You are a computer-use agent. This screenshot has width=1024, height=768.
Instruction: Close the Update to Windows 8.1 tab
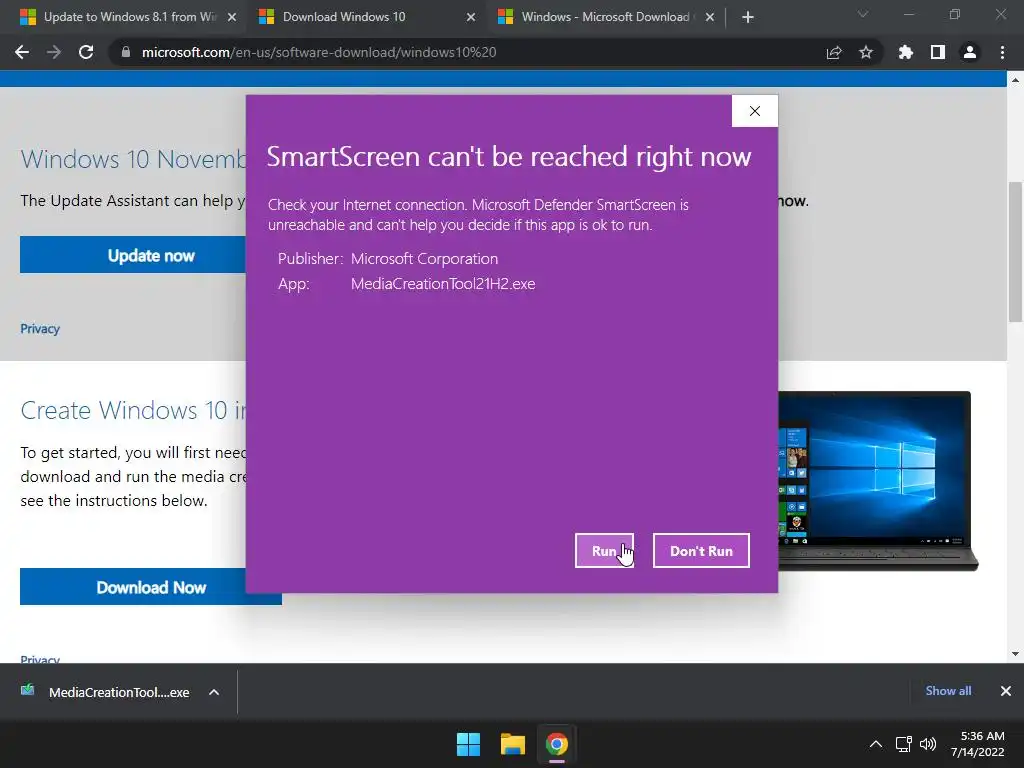(232, 17)
